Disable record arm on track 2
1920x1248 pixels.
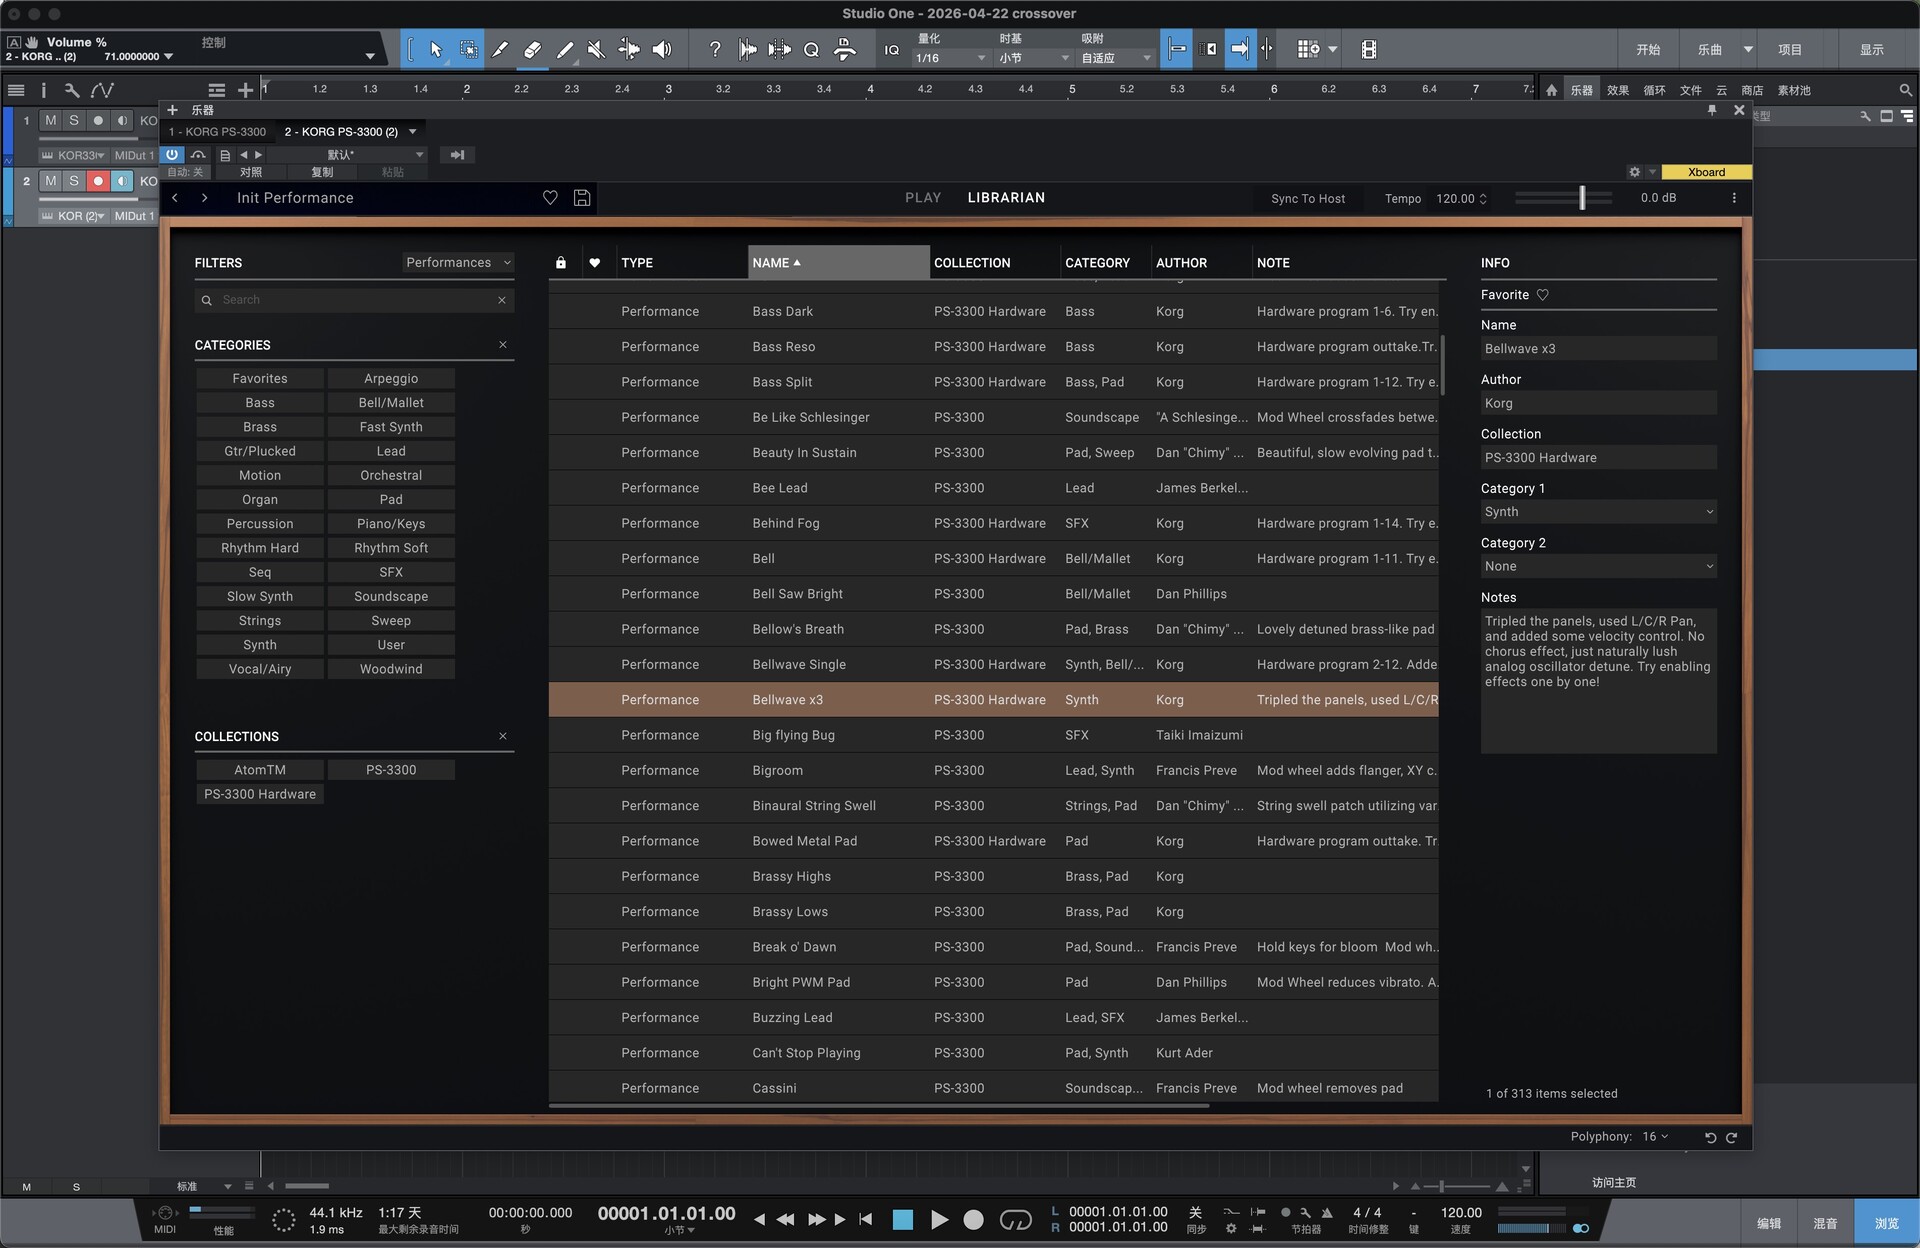pyautogui.click(x=98, y=181)
